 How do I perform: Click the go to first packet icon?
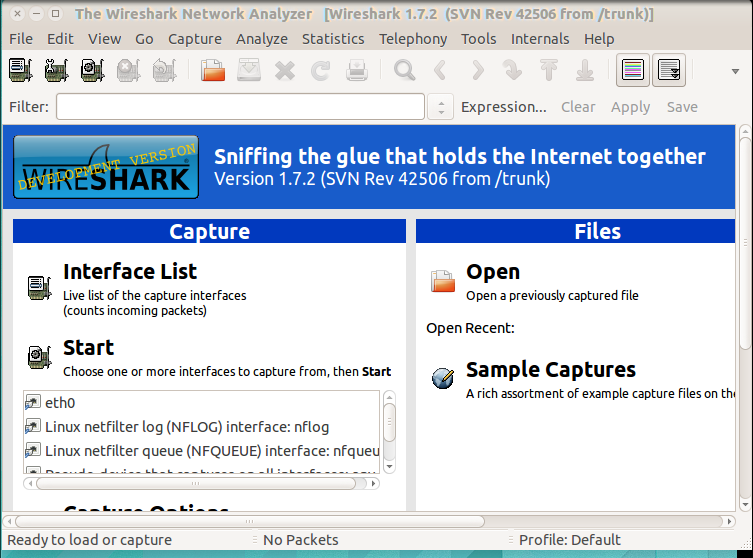(x=549, y=70)
